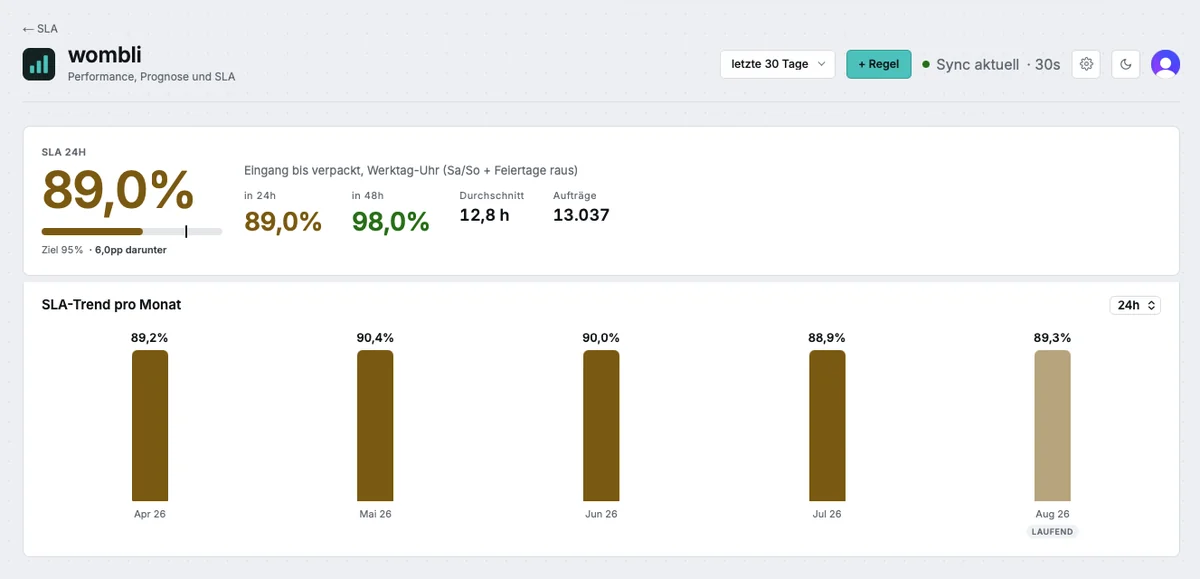Click the + Regel button
This screenshot has height=579, width=1200.
tap(879, 64)
